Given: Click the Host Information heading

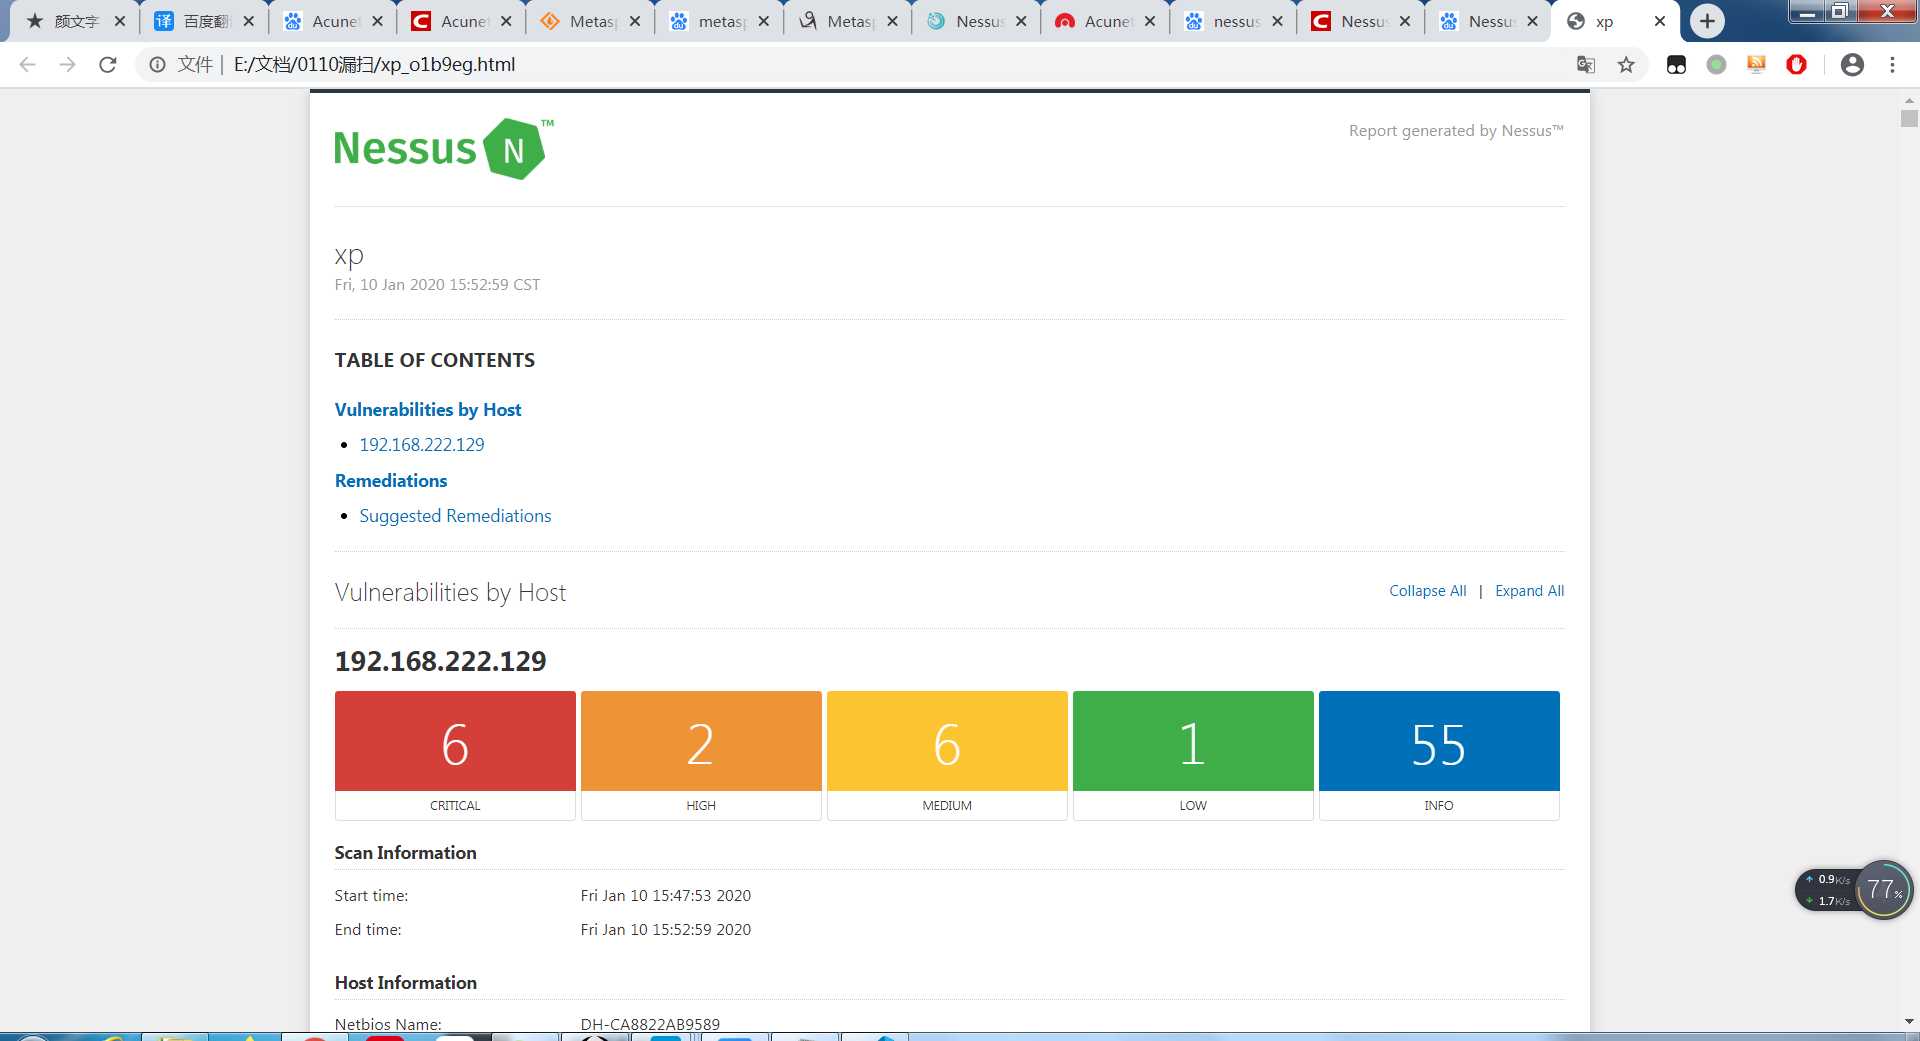Looking at the screenshot, I should pyautogui.click(x=405, y=983).
